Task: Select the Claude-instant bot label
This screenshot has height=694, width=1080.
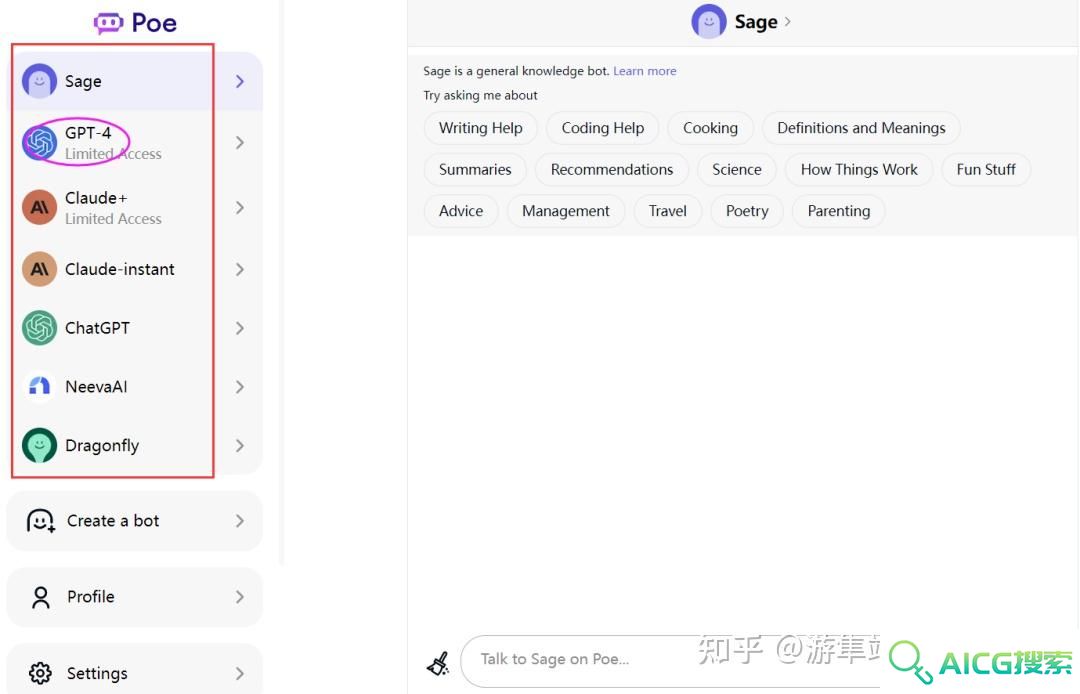Action: (120, 269)
